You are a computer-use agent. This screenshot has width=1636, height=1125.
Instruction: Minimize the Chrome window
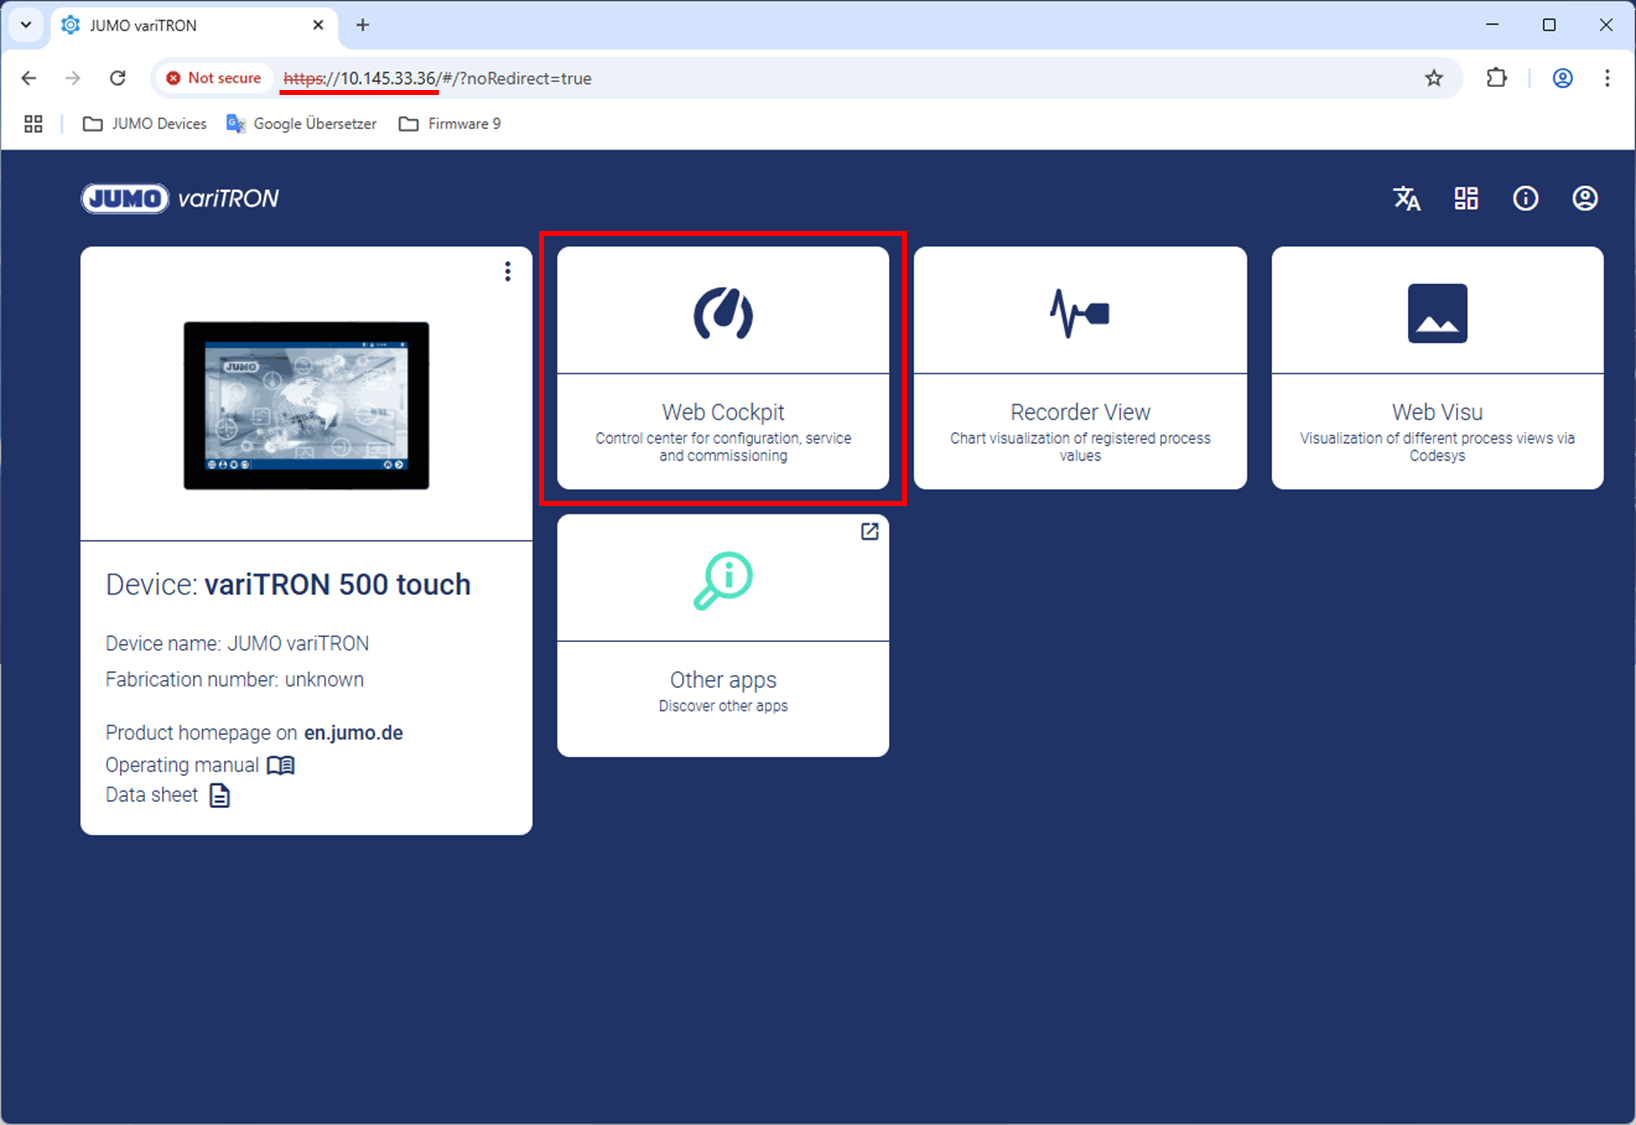[1492, 25]
